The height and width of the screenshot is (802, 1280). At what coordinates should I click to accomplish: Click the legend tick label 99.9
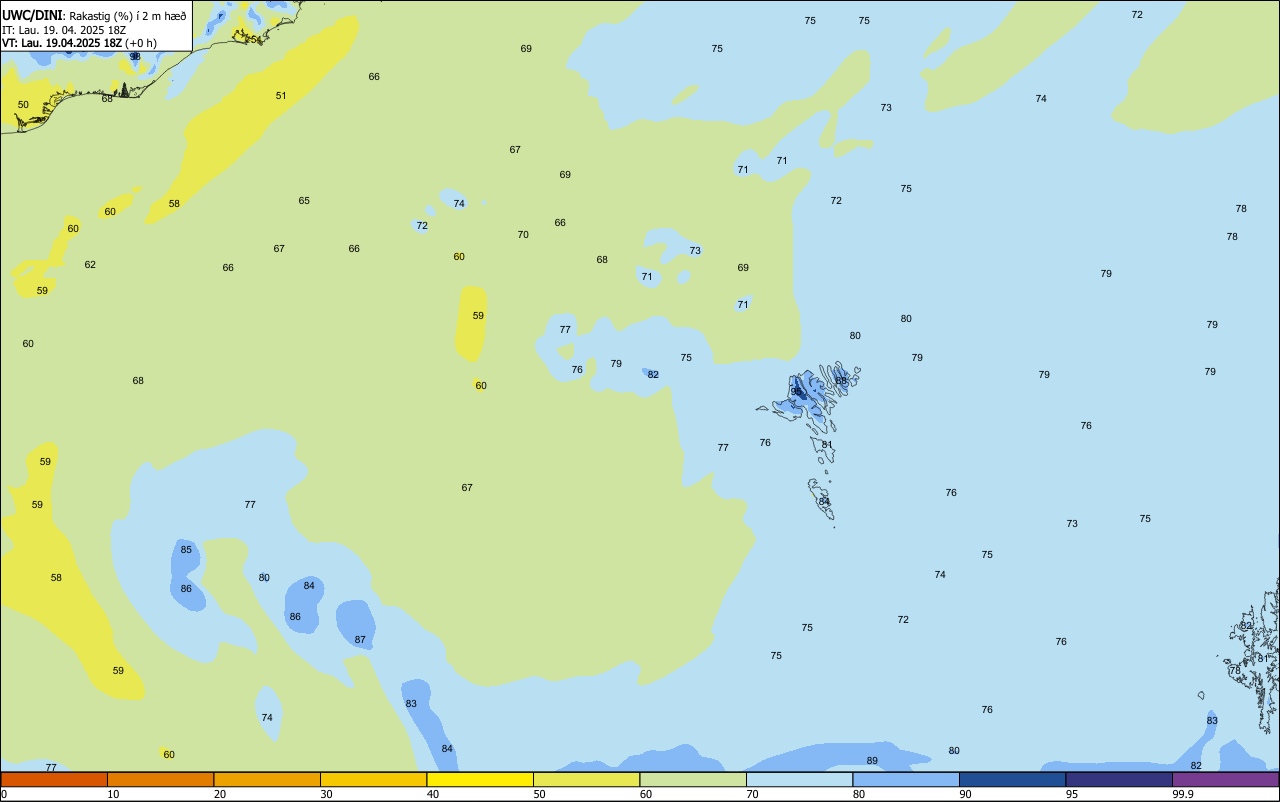point(1183,794)
